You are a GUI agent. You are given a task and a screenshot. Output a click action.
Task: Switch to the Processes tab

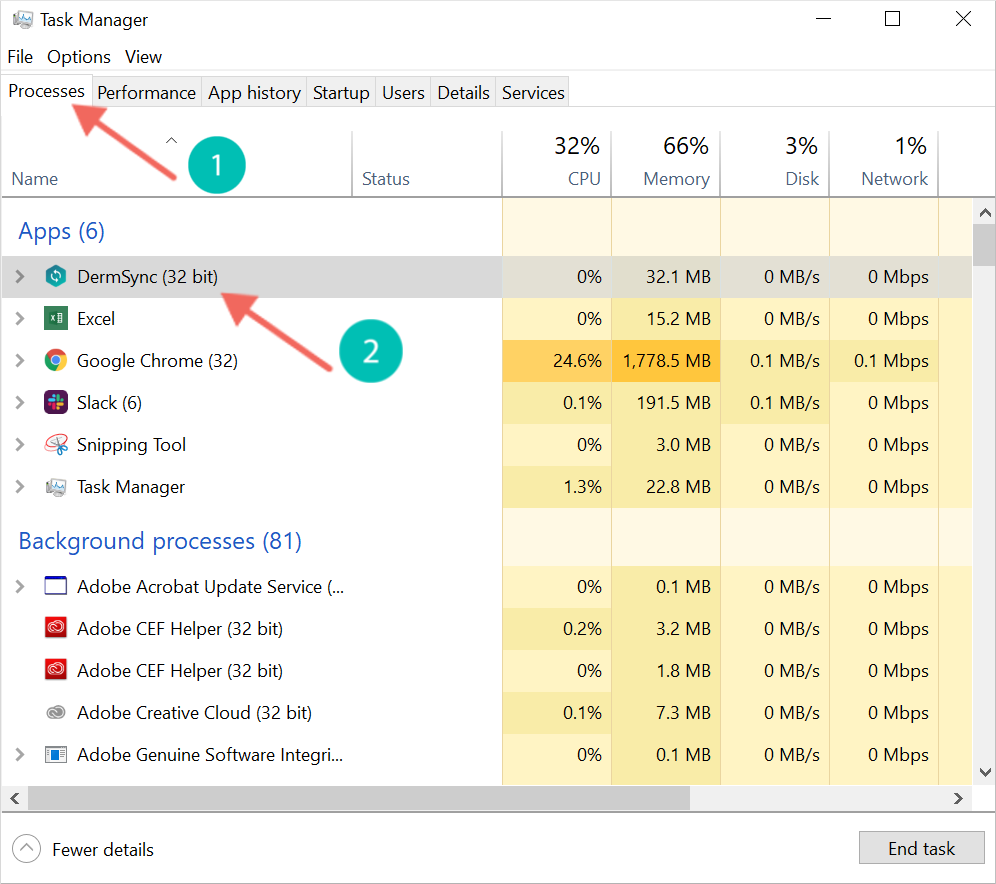pos(46,91)
